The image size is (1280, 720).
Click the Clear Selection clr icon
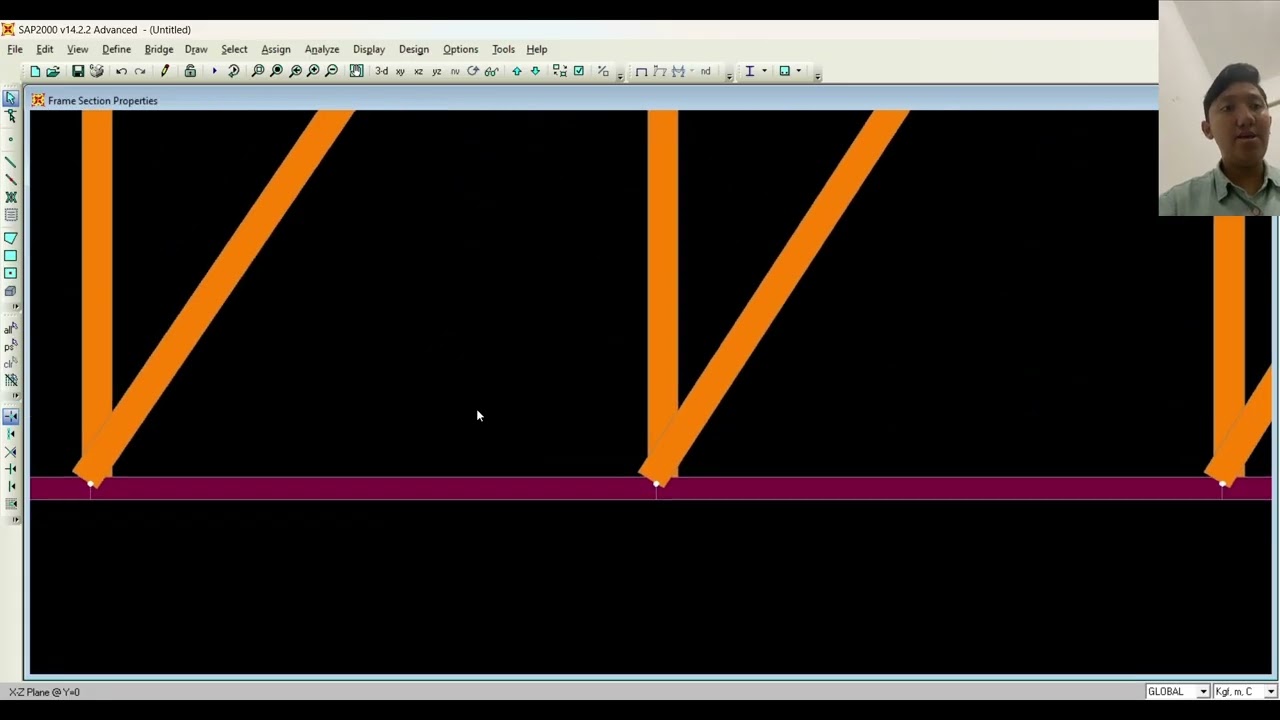pyautogui.click(x=11, y=363)
